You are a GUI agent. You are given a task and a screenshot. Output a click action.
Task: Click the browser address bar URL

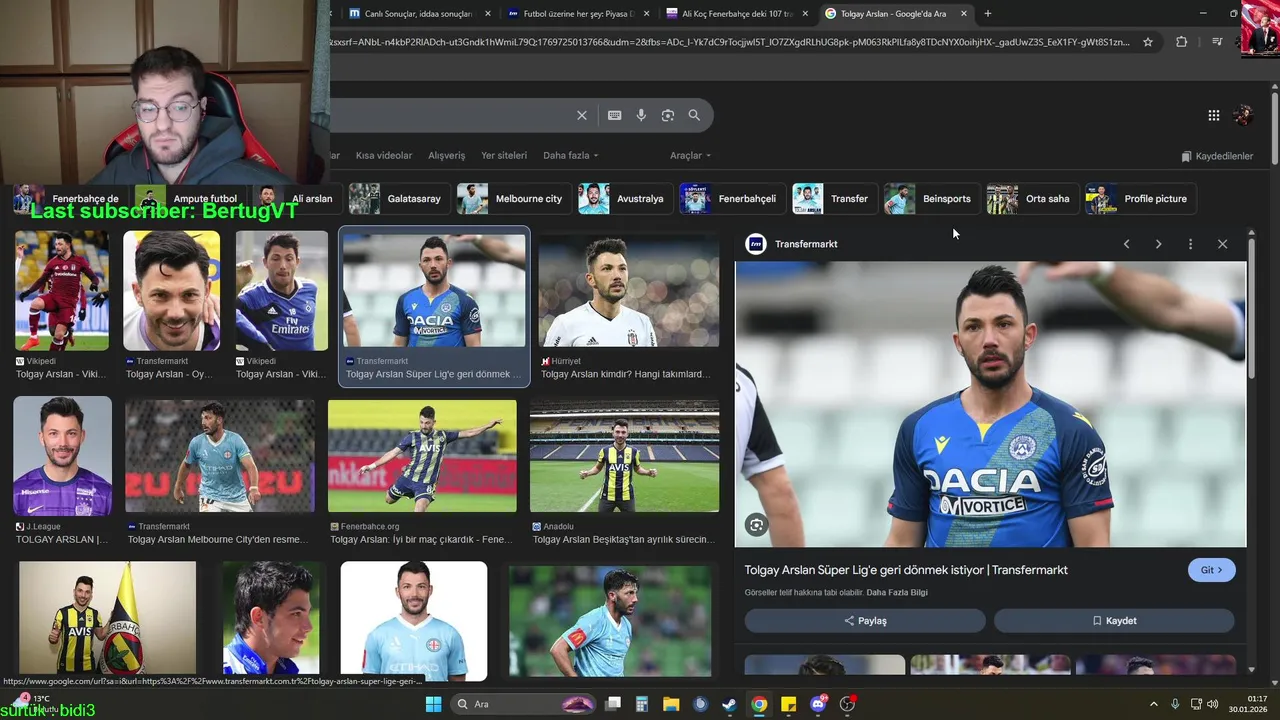pyautogui.click(x=730, y=42)
